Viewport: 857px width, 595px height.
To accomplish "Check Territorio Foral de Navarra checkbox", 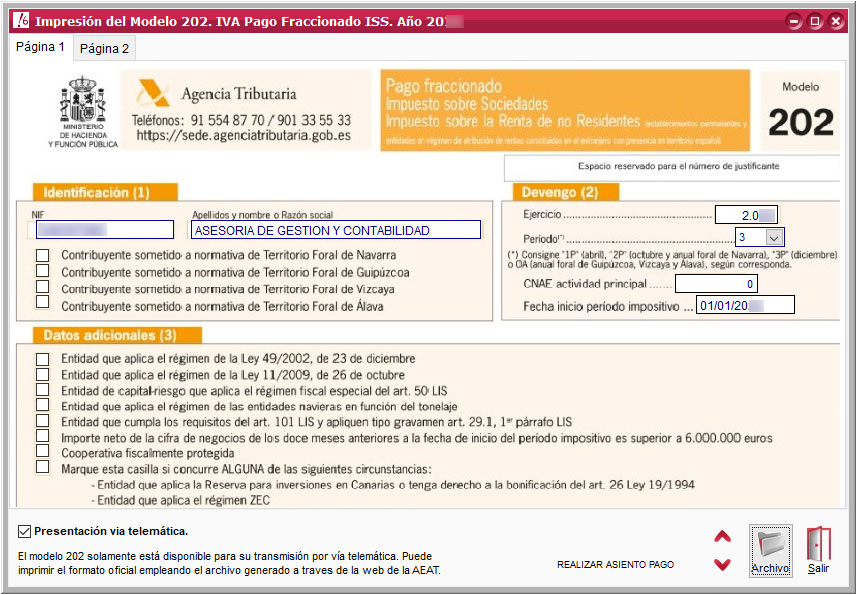I will (42, 255).
